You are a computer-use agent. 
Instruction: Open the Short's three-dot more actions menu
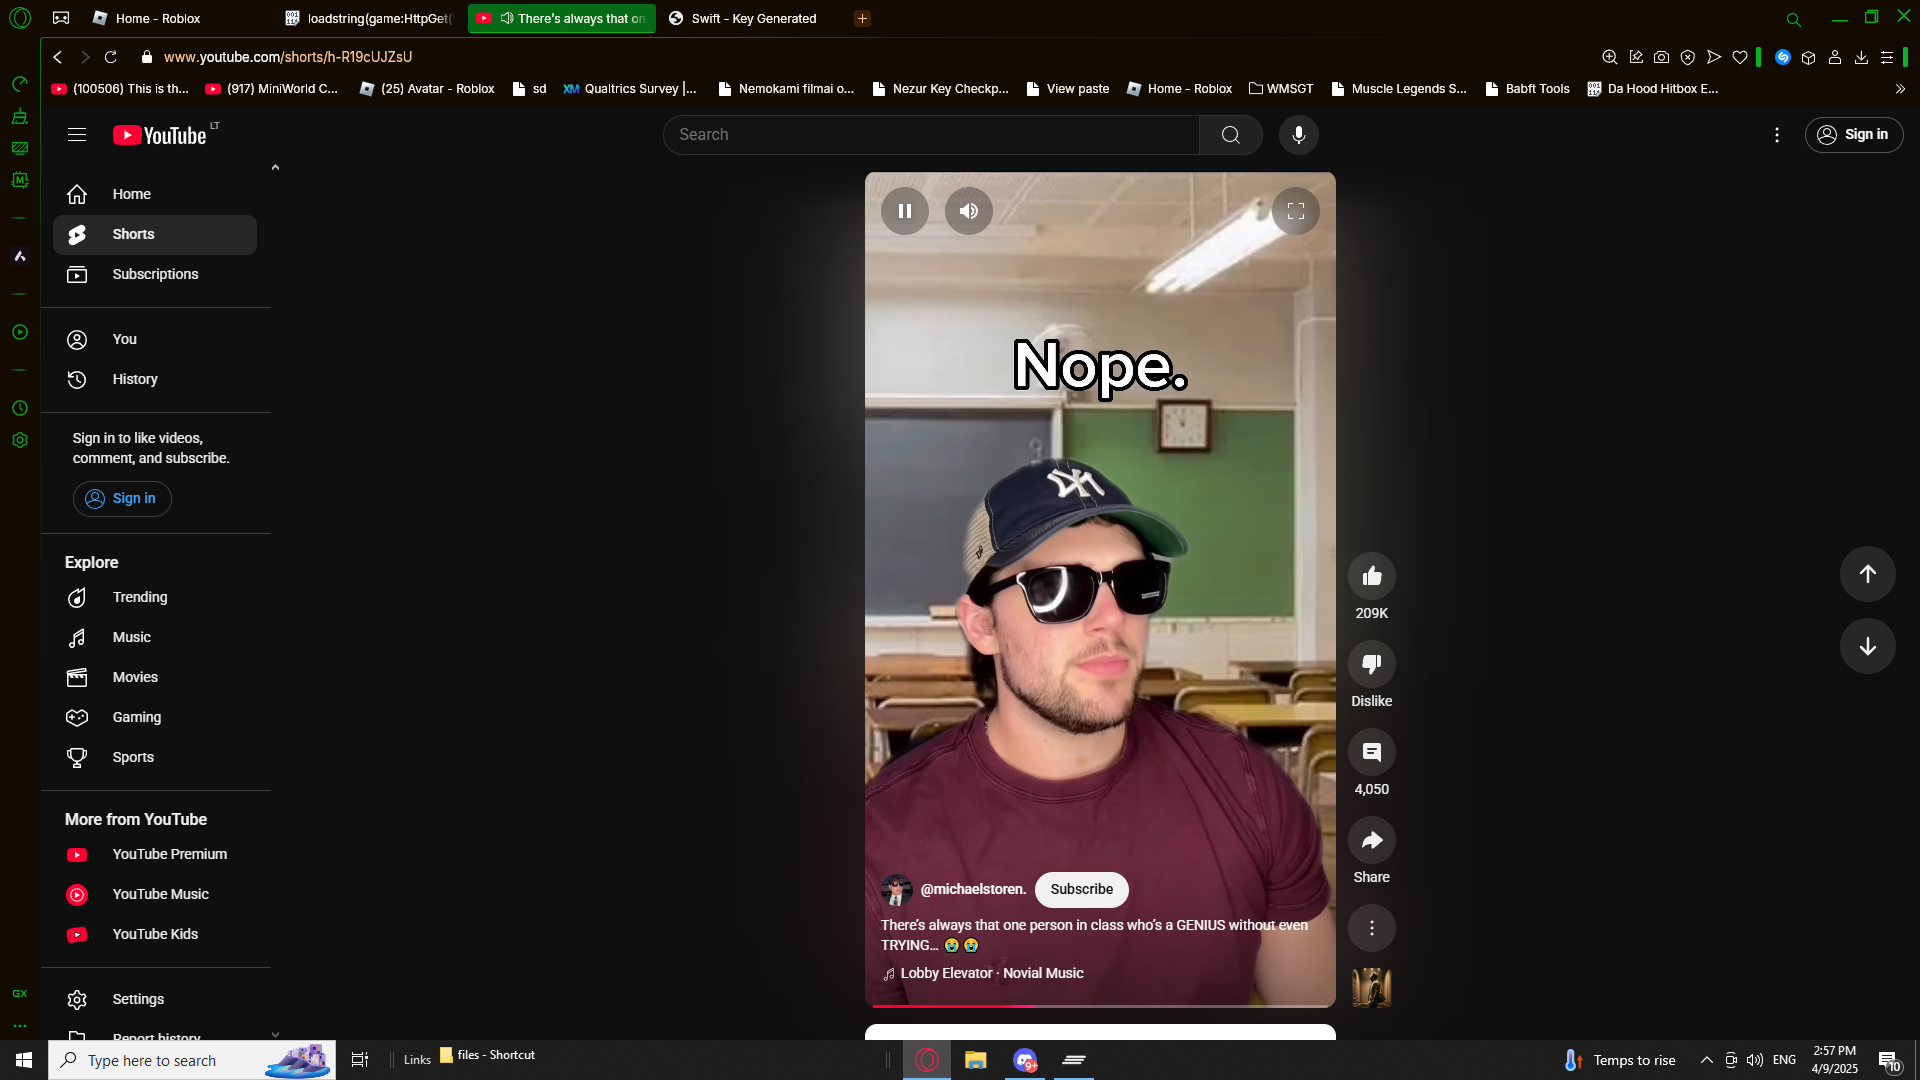1371,928
